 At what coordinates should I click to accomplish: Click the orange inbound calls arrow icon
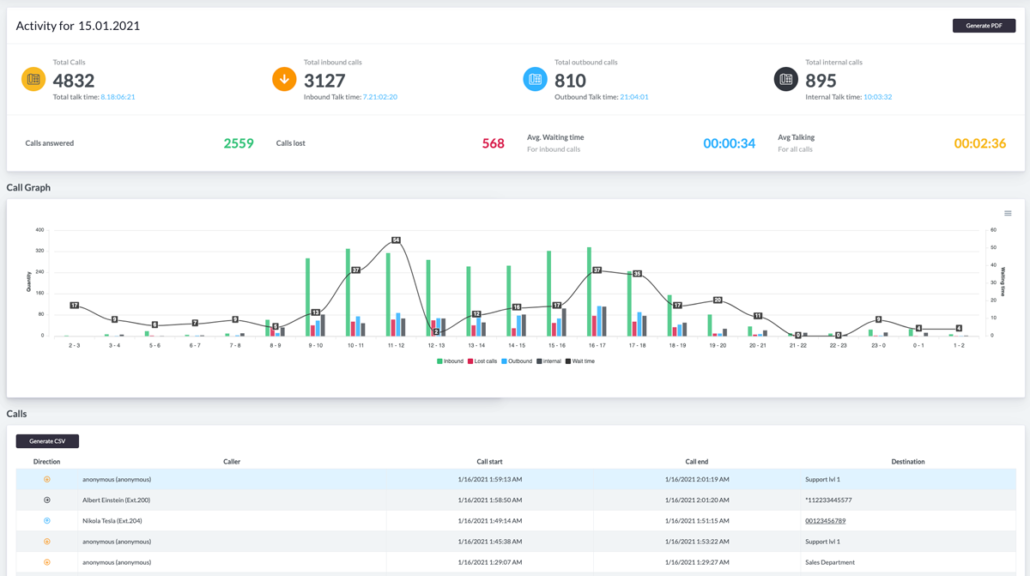click(284, 79)
